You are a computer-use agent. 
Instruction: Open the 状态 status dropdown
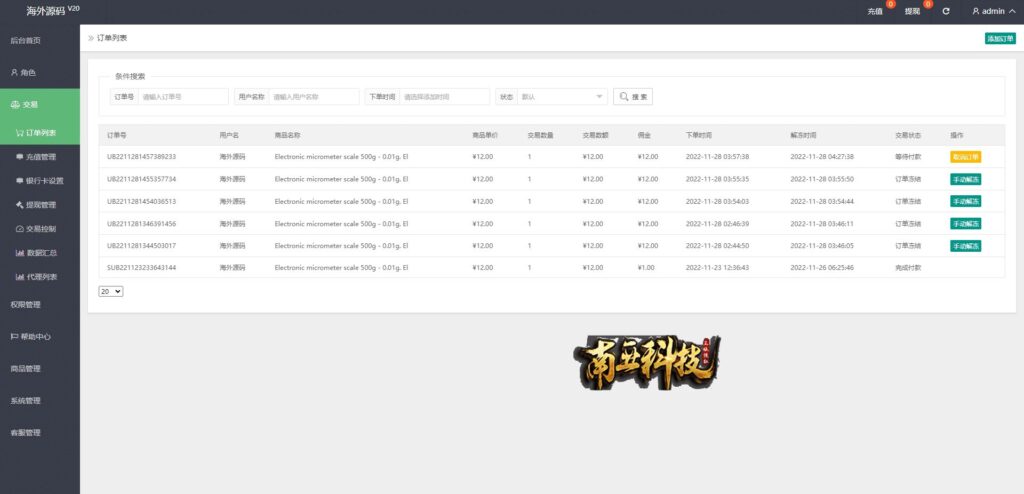(562, 97)
